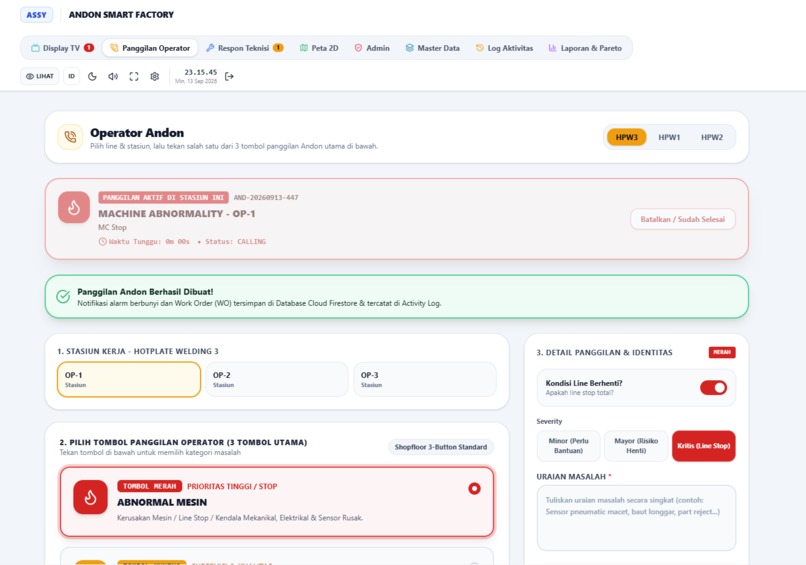Click the Waktu Tunggu clock icon
The height and width of the screenshot is (565, 806).
[x=102, y=241]
